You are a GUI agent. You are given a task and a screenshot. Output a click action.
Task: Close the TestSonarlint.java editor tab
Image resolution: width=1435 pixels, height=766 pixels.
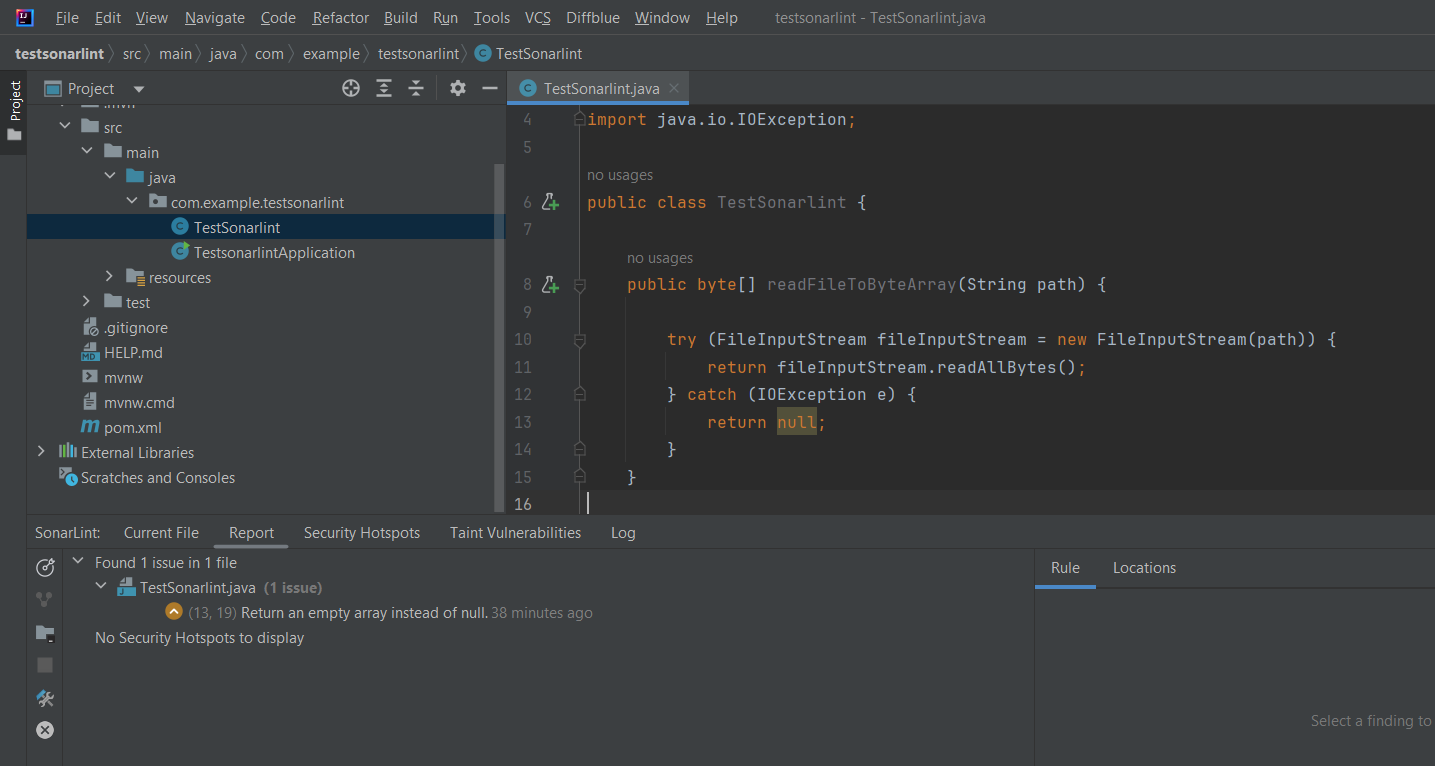coord(674,88)
